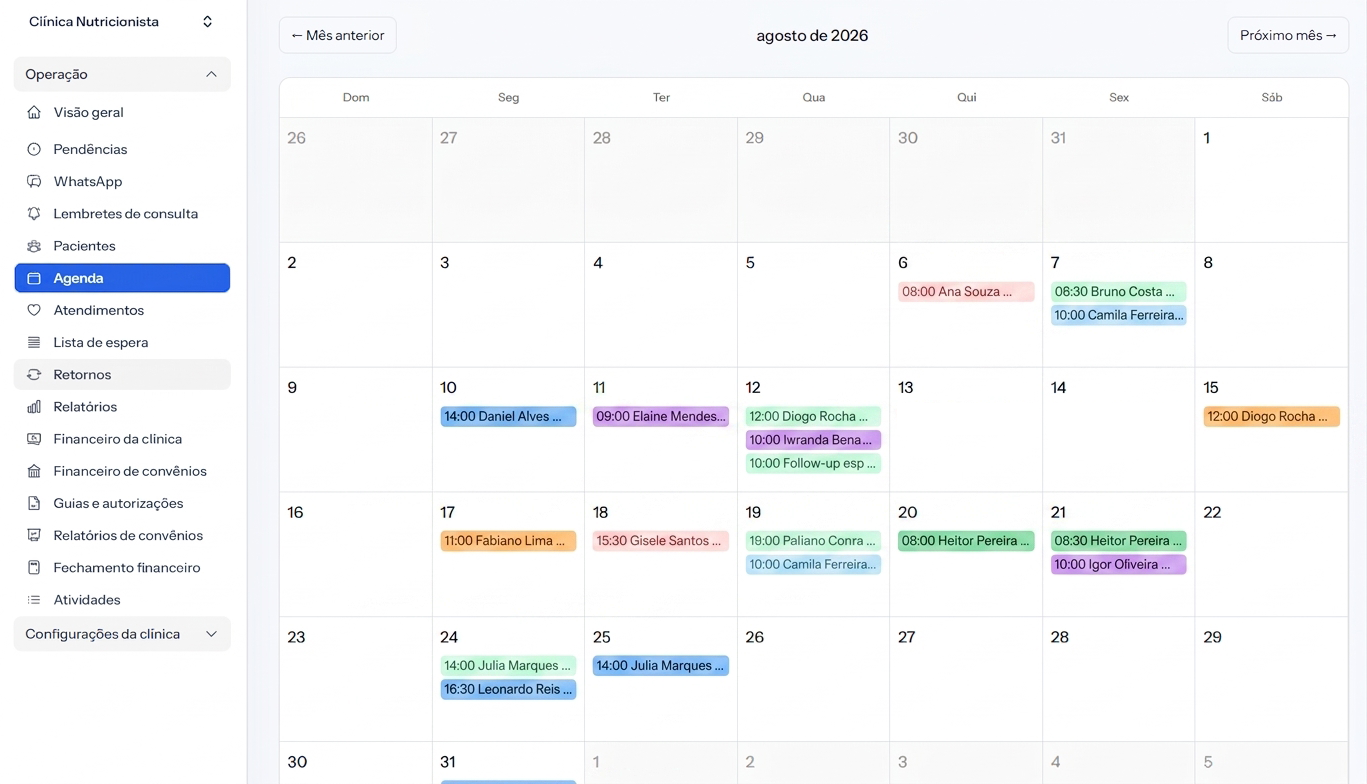Open the Retornos menu item
This screenshot has height=784, width=1367.
(x=122, y=374)
